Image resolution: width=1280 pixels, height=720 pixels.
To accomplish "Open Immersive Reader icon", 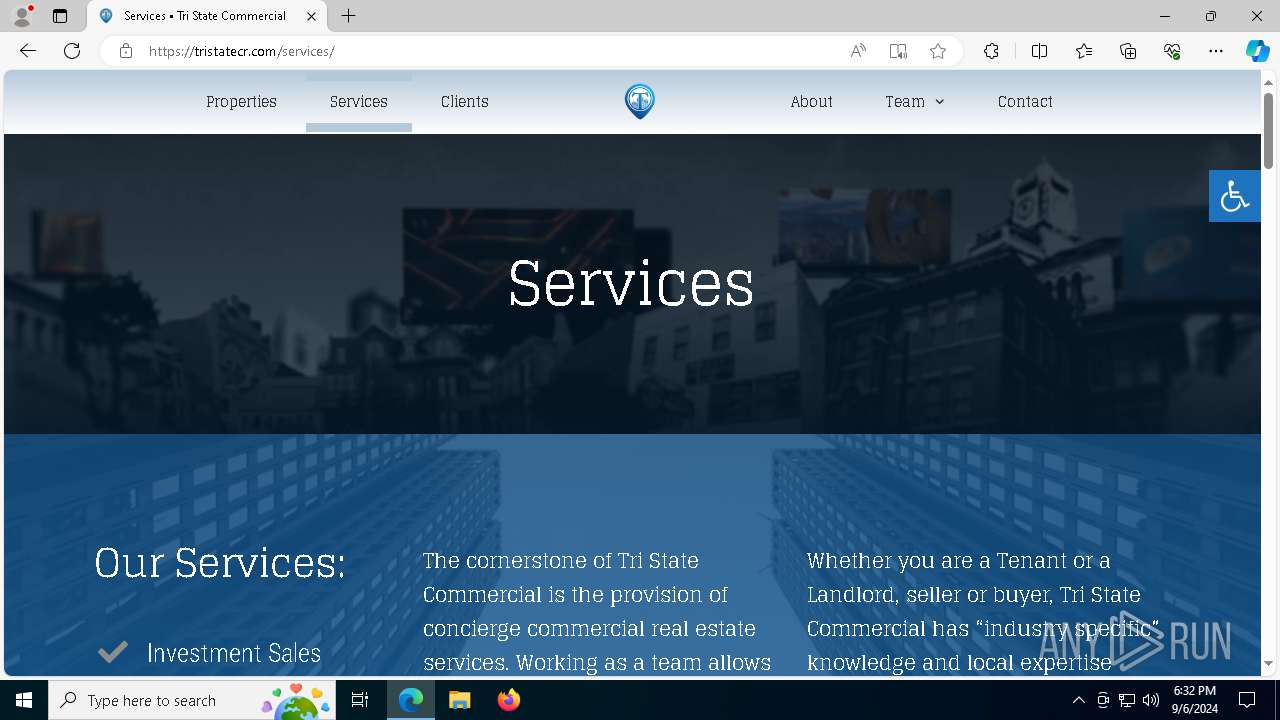I will (x=898, y=51).
